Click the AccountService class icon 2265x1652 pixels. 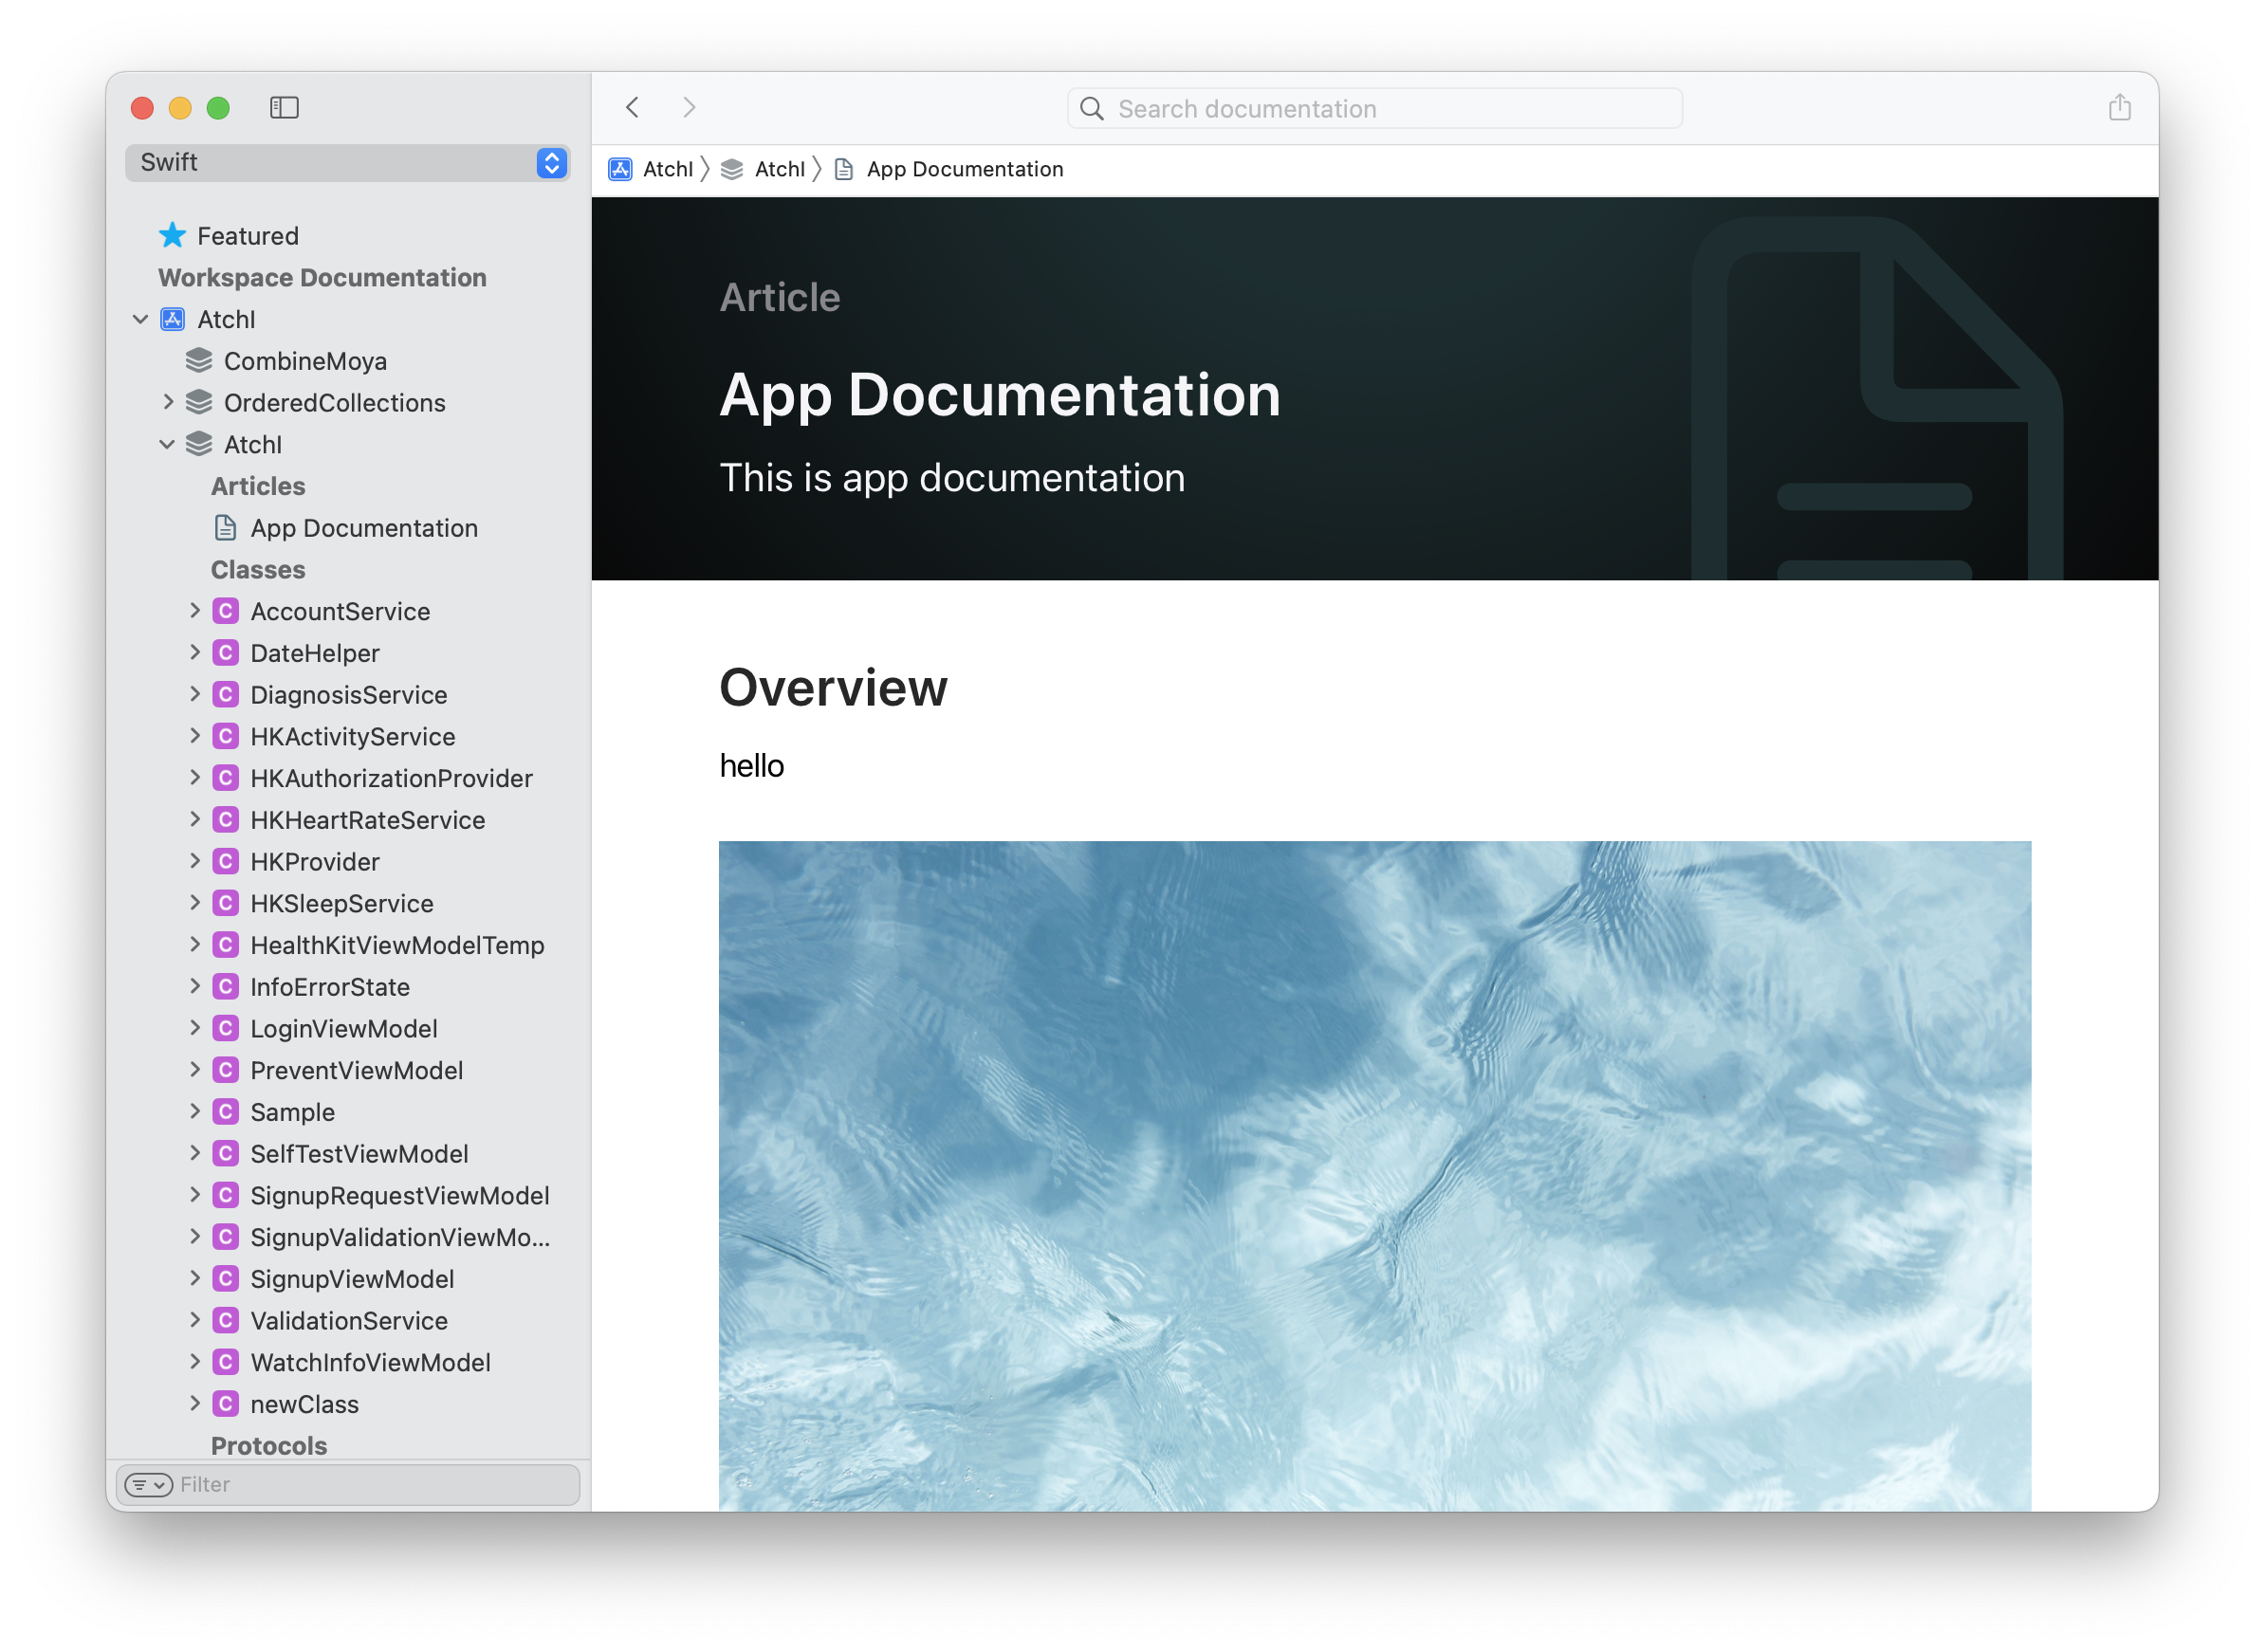[226, 611]
